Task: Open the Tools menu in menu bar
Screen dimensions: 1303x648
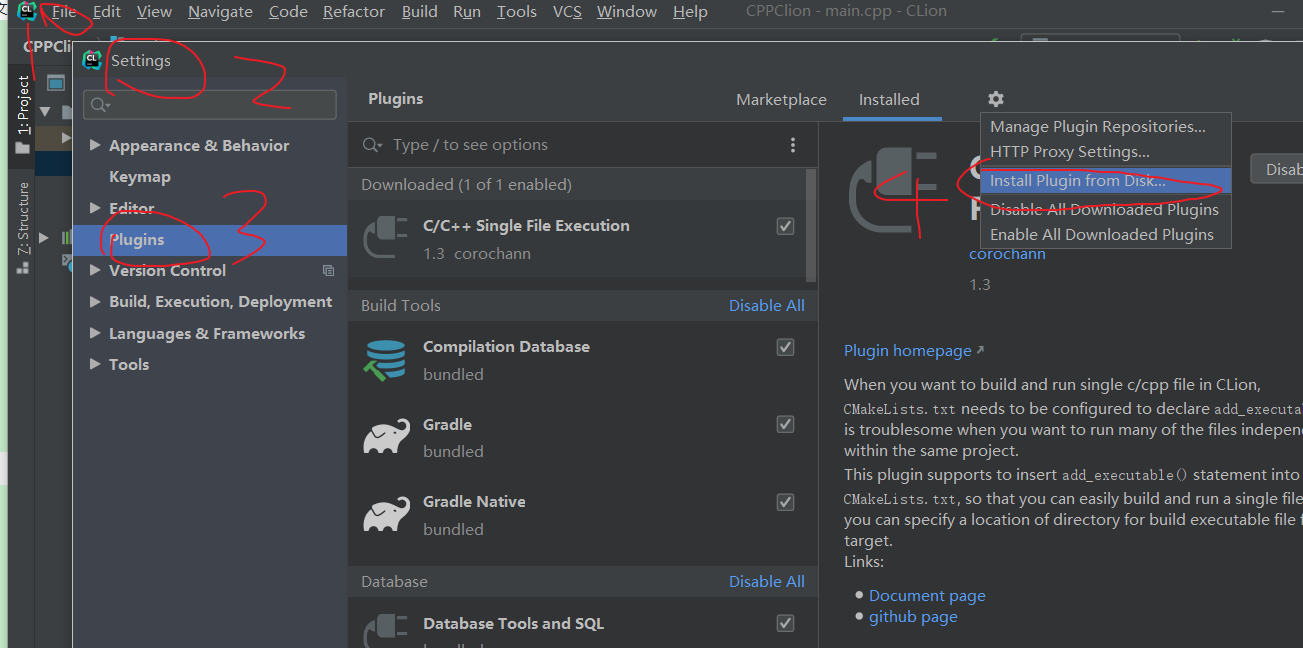Action: point(517,12)
